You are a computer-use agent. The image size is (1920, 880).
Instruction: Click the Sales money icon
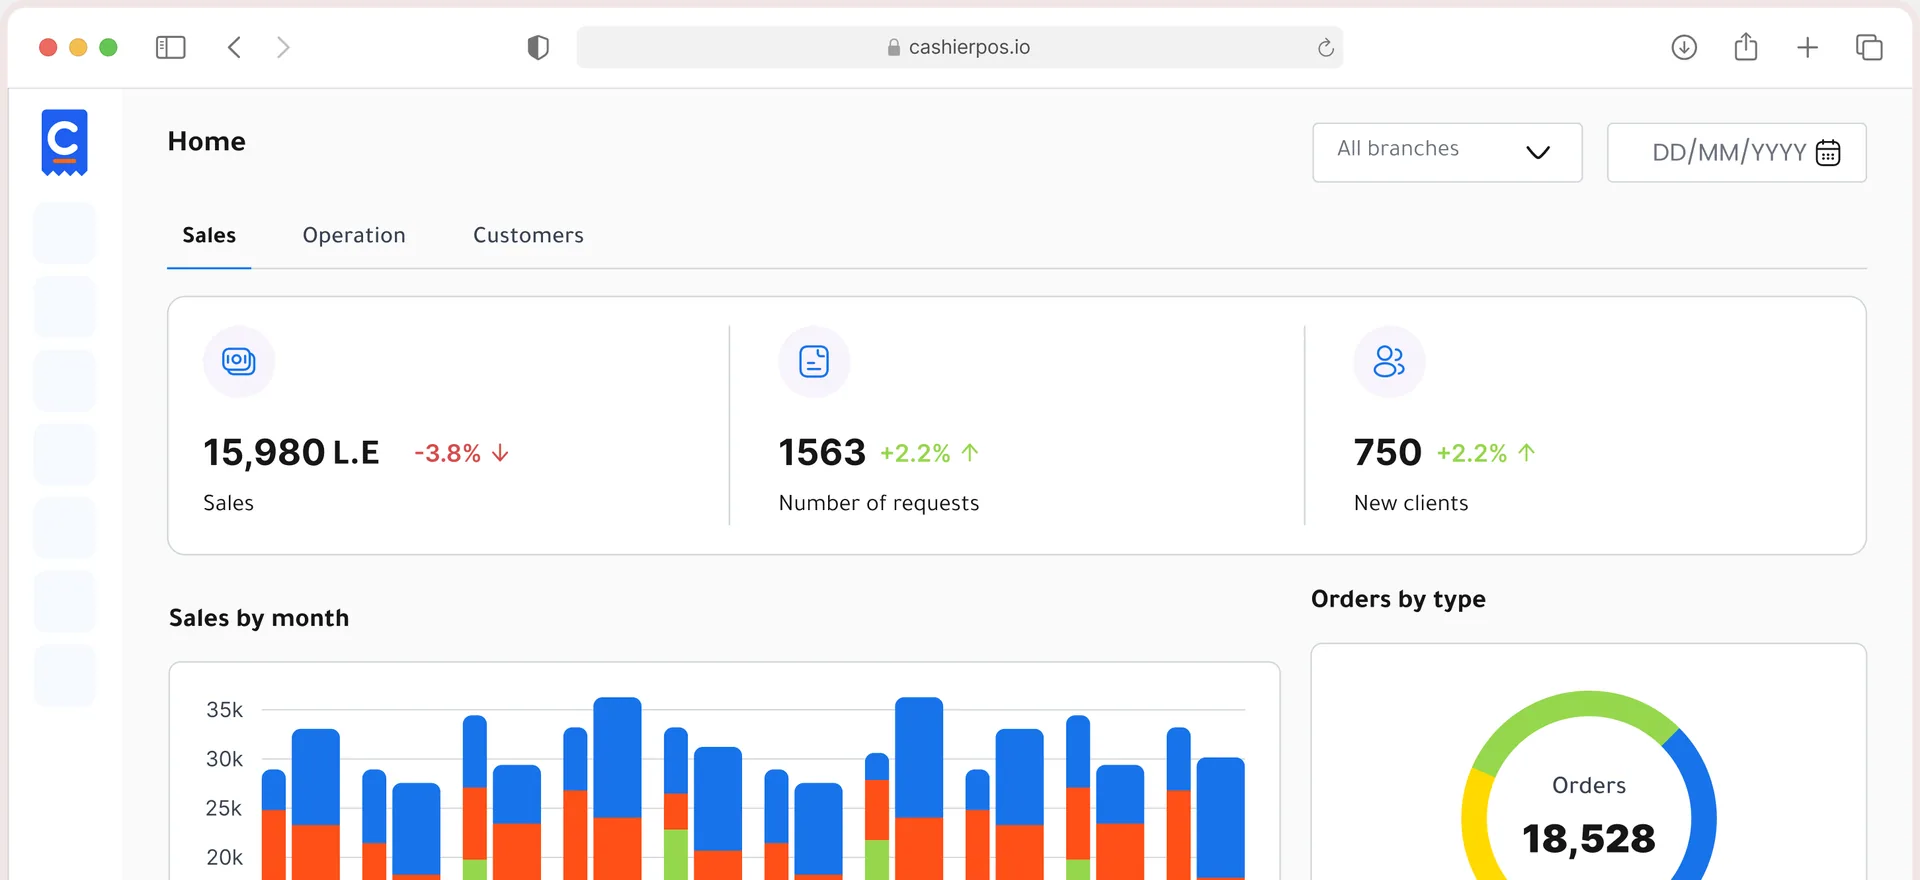click(x=239, y=361)
